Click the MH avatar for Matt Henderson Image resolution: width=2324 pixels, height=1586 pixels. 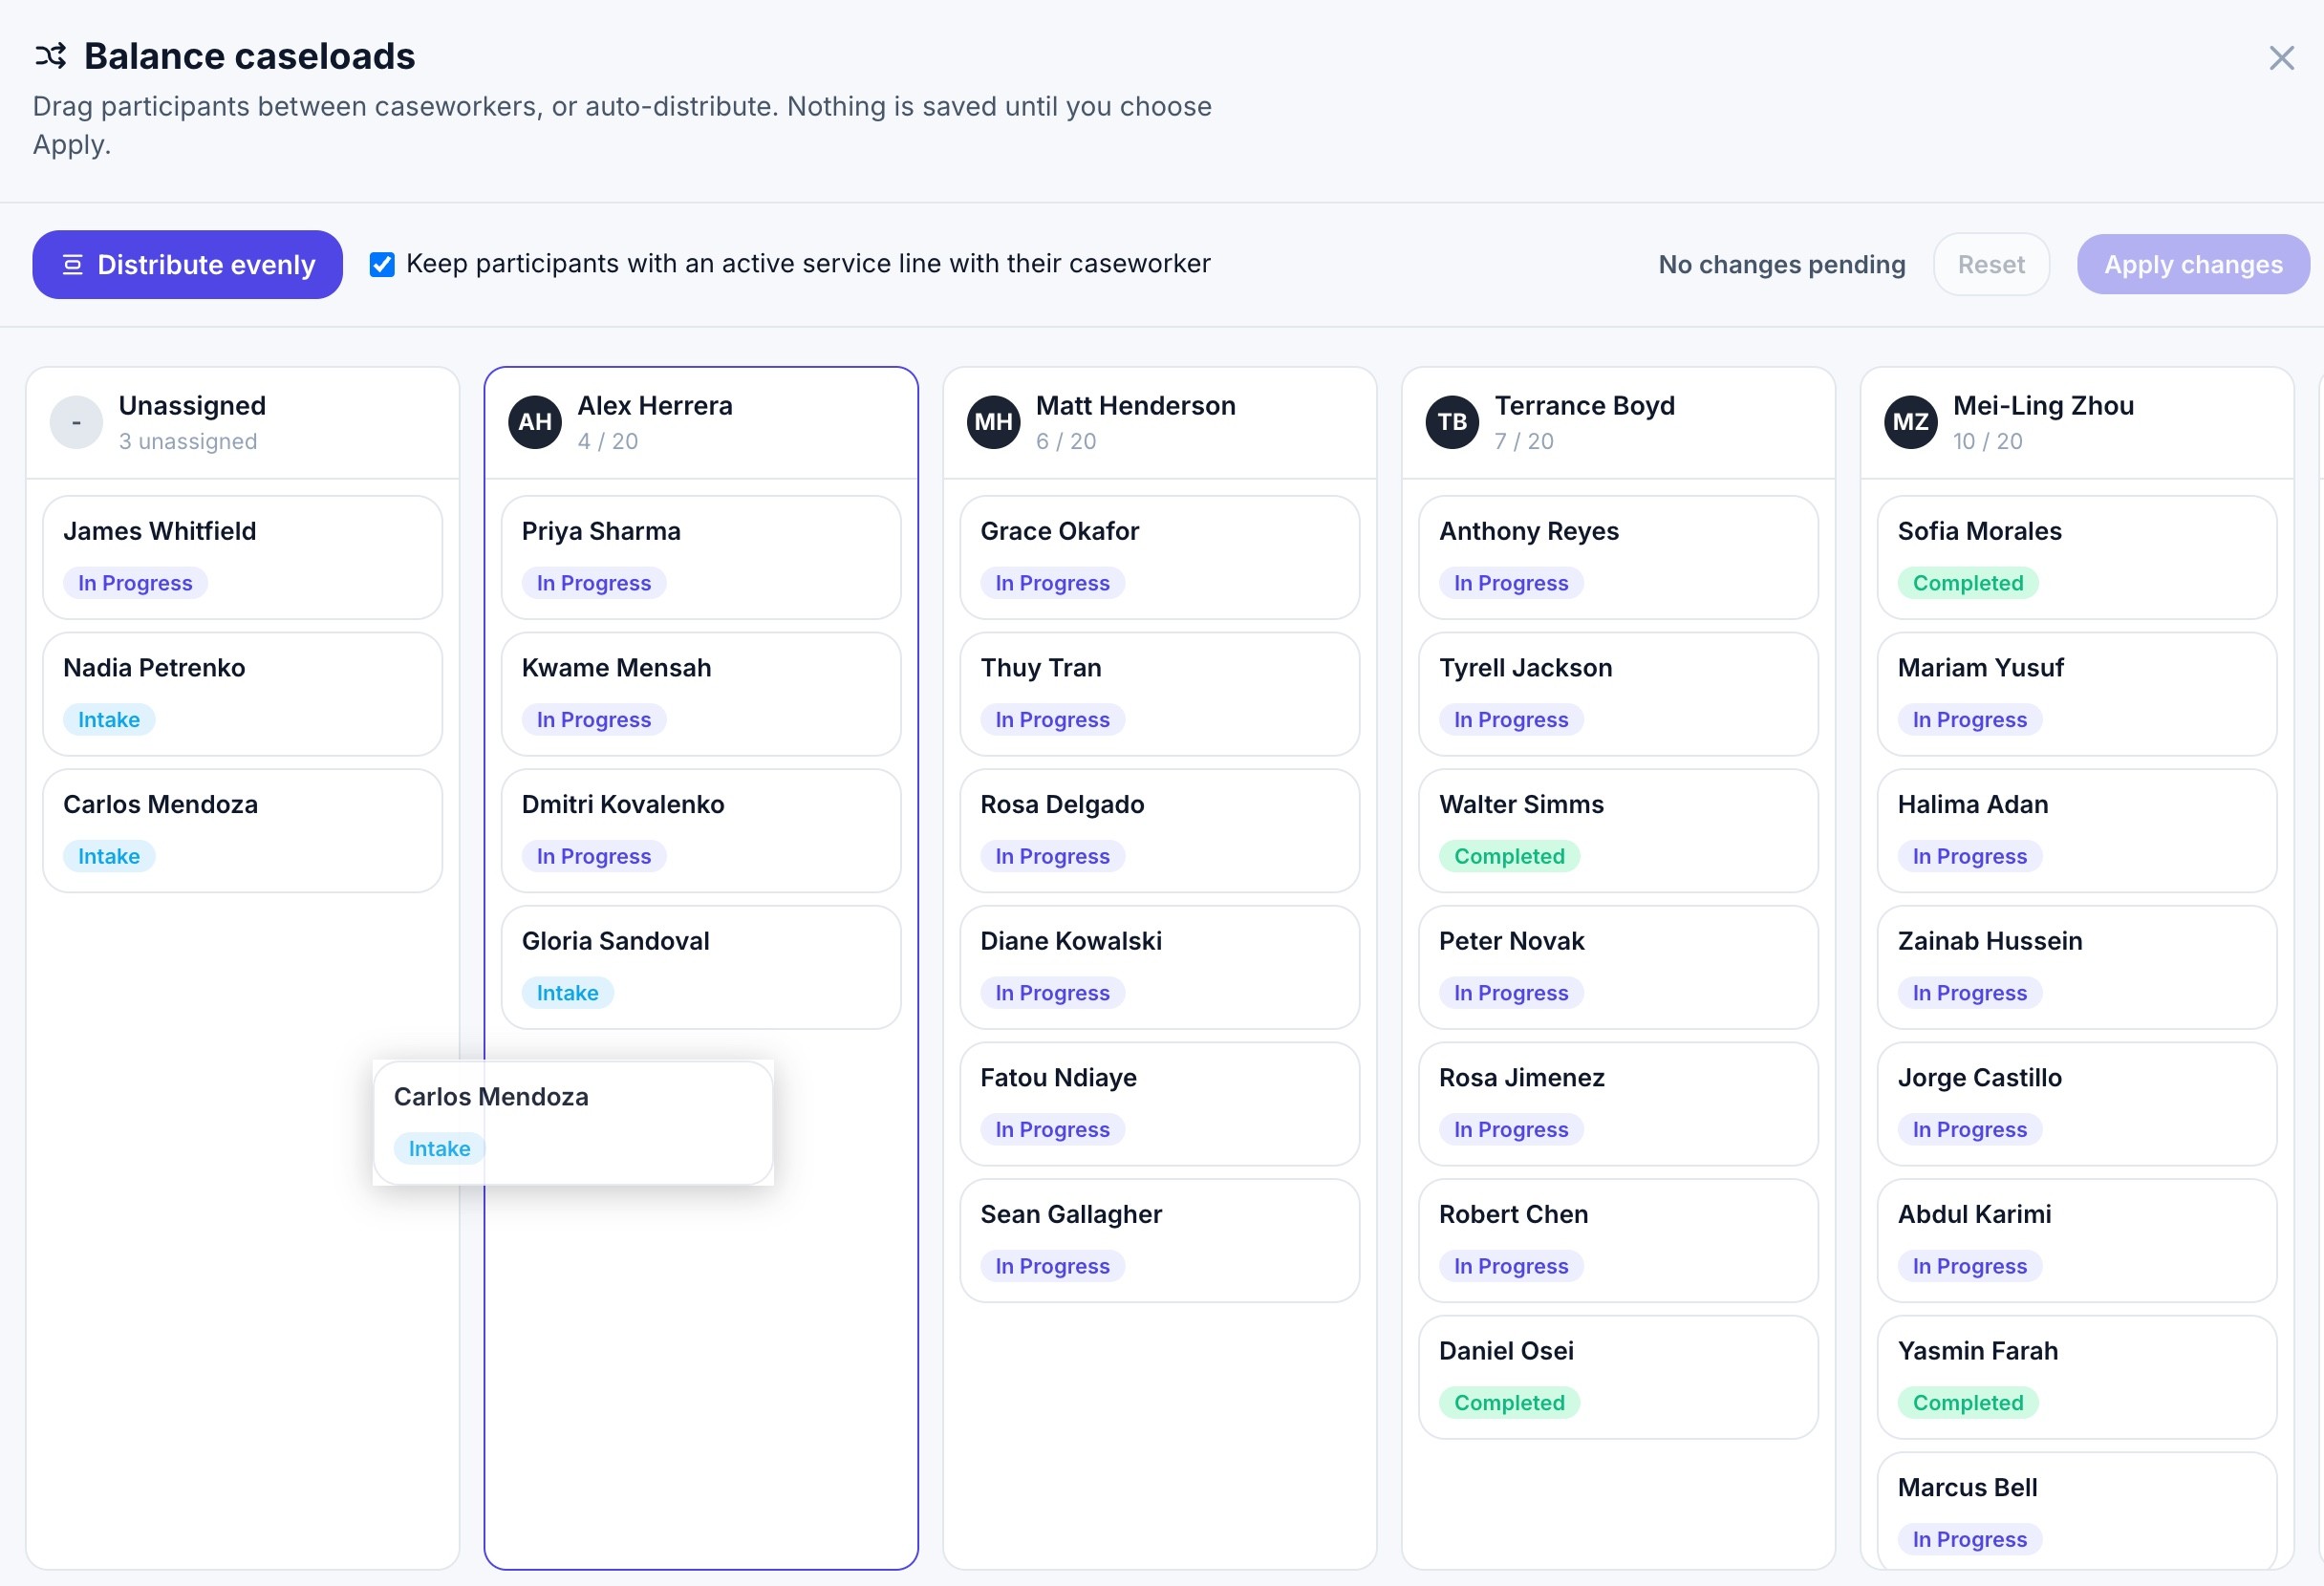click(x=993, y=422)
